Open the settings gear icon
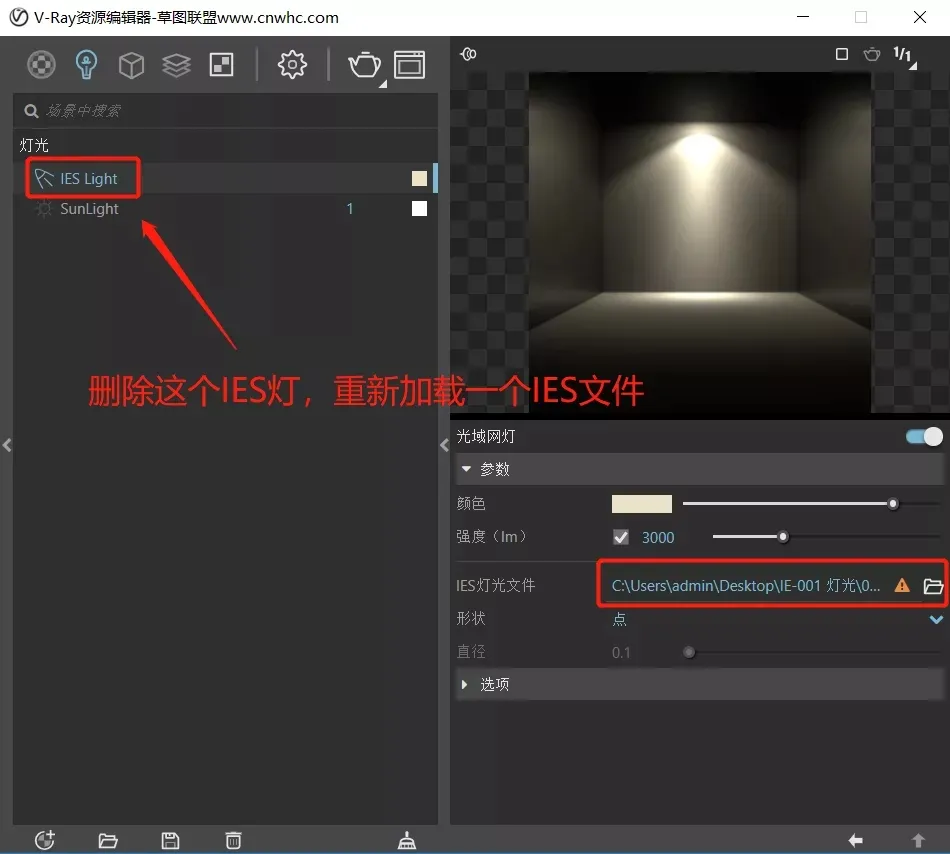Viewport: 950px width, 854px height. (x=292, y=65)
